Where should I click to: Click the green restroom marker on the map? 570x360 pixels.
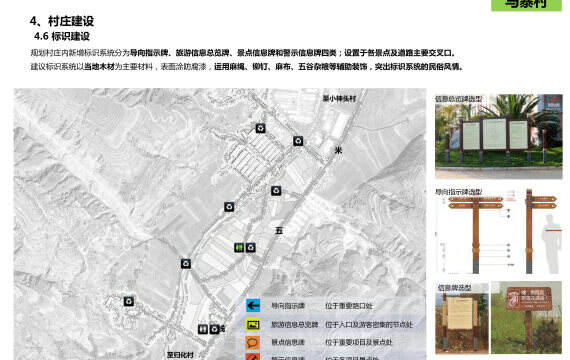coord(239,248)
